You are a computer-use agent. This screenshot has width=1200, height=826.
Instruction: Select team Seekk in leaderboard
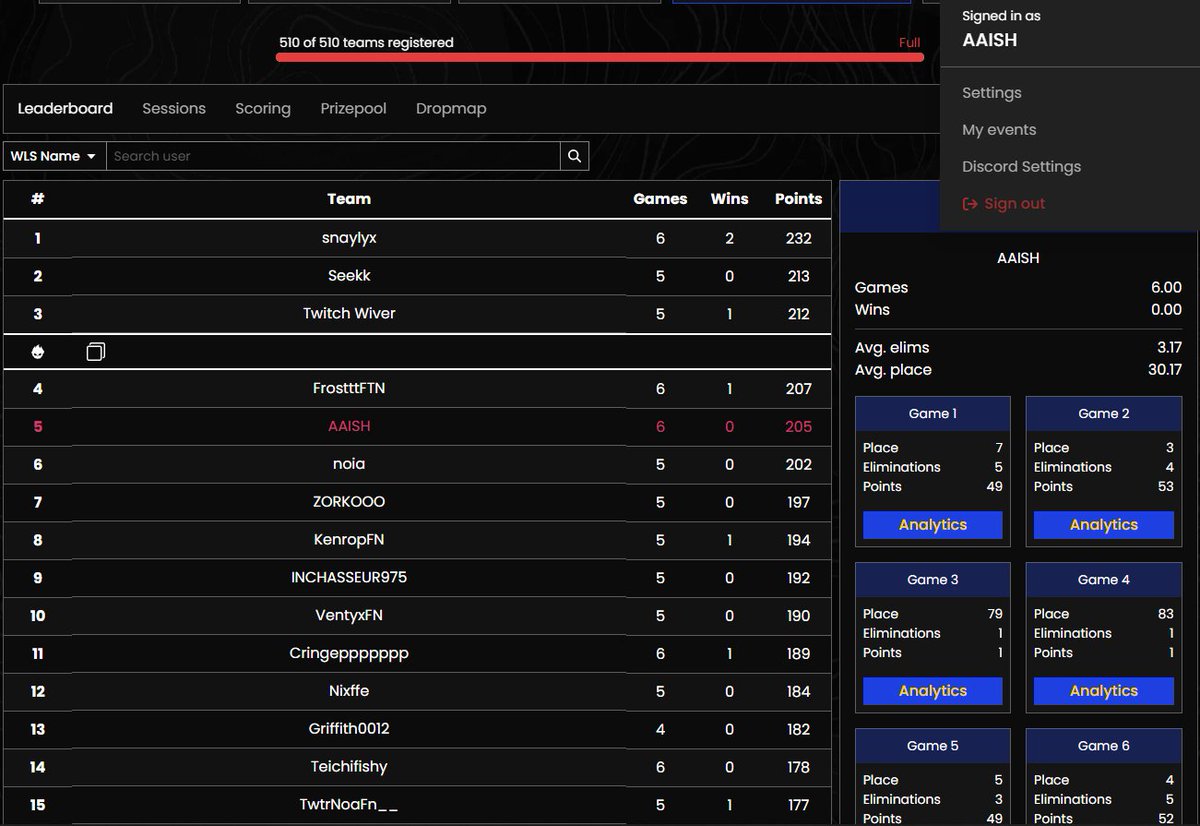[417, 276]
